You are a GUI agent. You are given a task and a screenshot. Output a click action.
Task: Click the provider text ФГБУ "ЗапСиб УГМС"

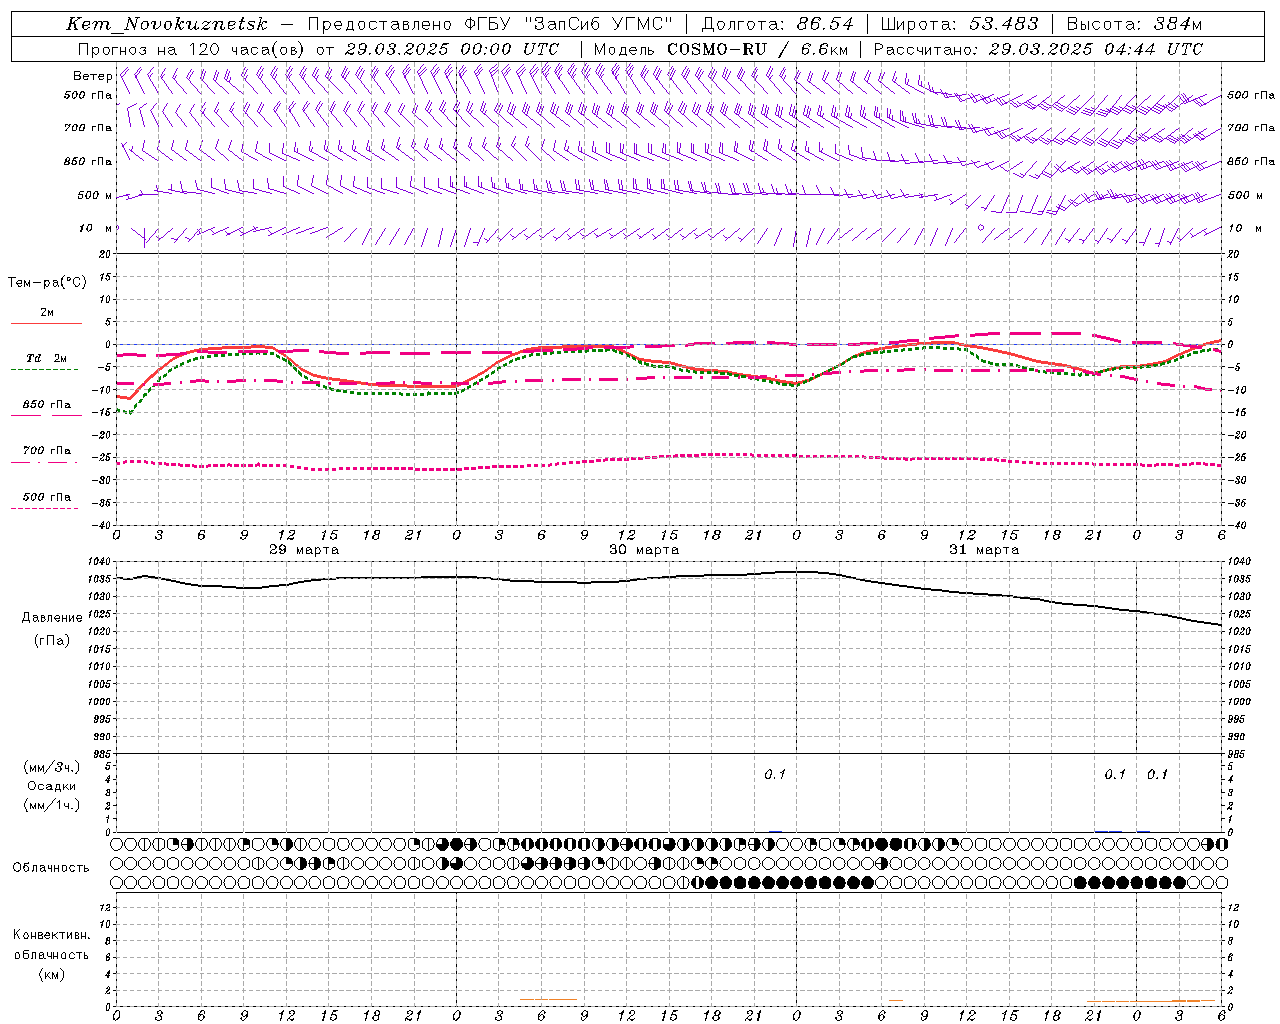(x=569, y=24)
